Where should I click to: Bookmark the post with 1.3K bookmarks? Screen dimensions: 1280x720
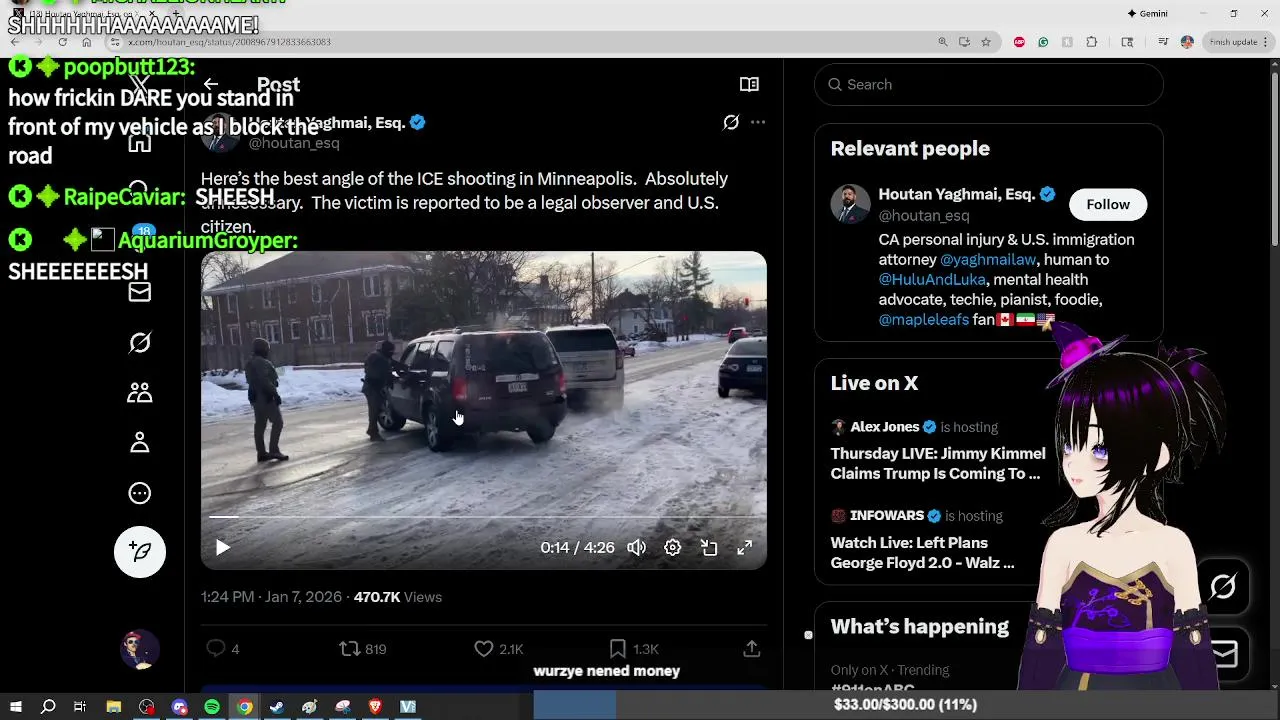pyautogui.click(x=618, y=649)
